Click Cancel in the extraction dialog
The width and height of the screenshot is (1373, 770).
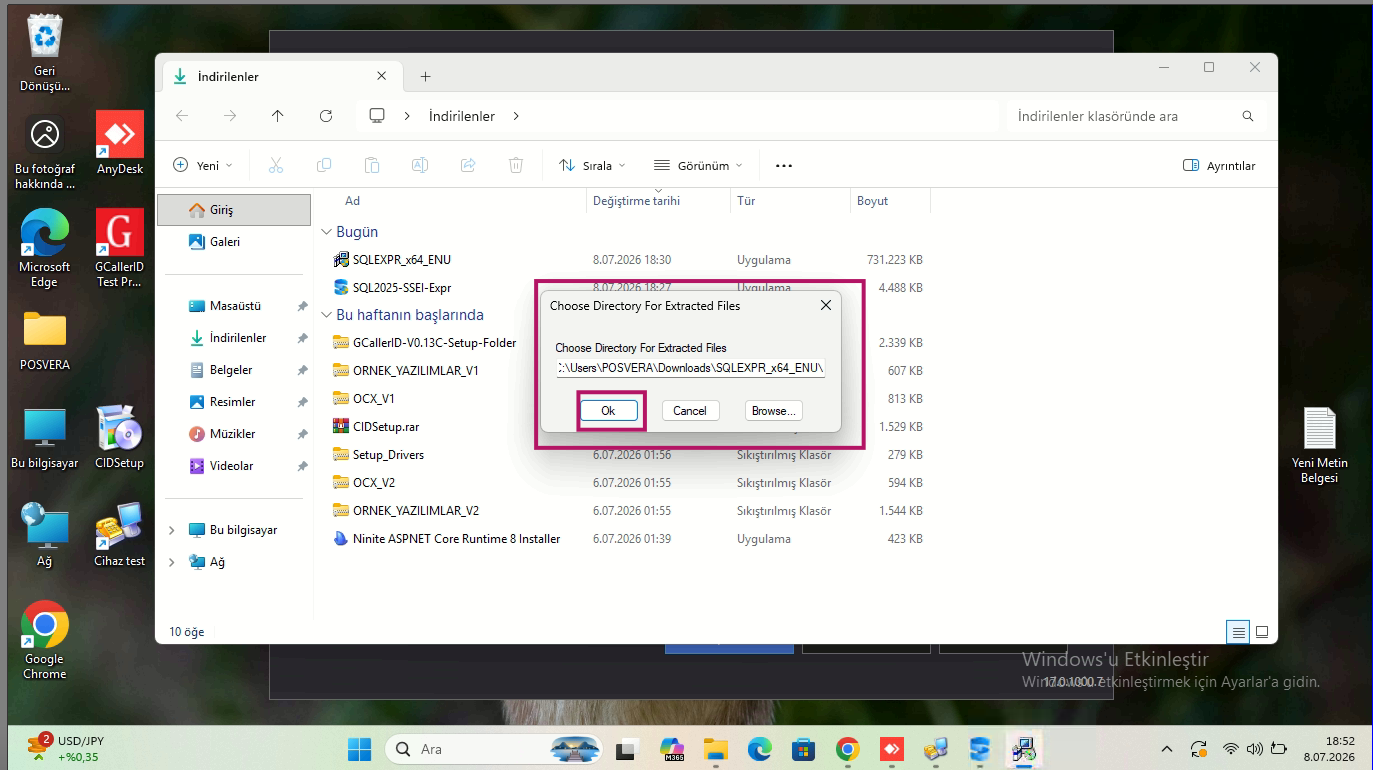[690, 411]
